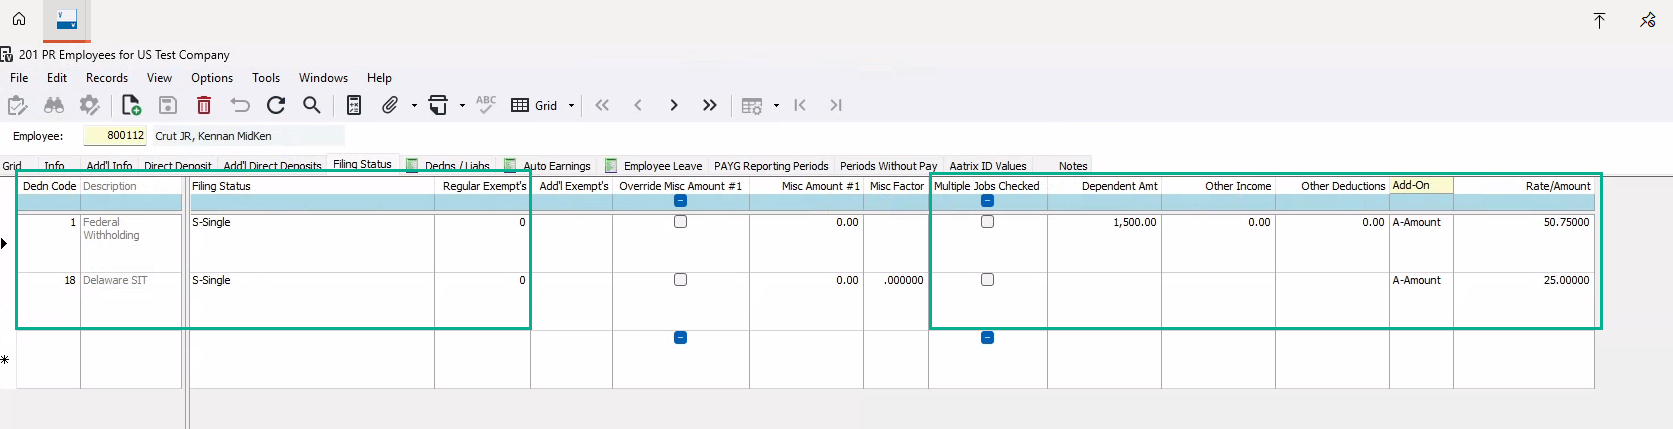The height and width of the screenshot is (429, 1673).
Task: Expand the Grid view dropdown arrow
Action: [x=572, y=106]
